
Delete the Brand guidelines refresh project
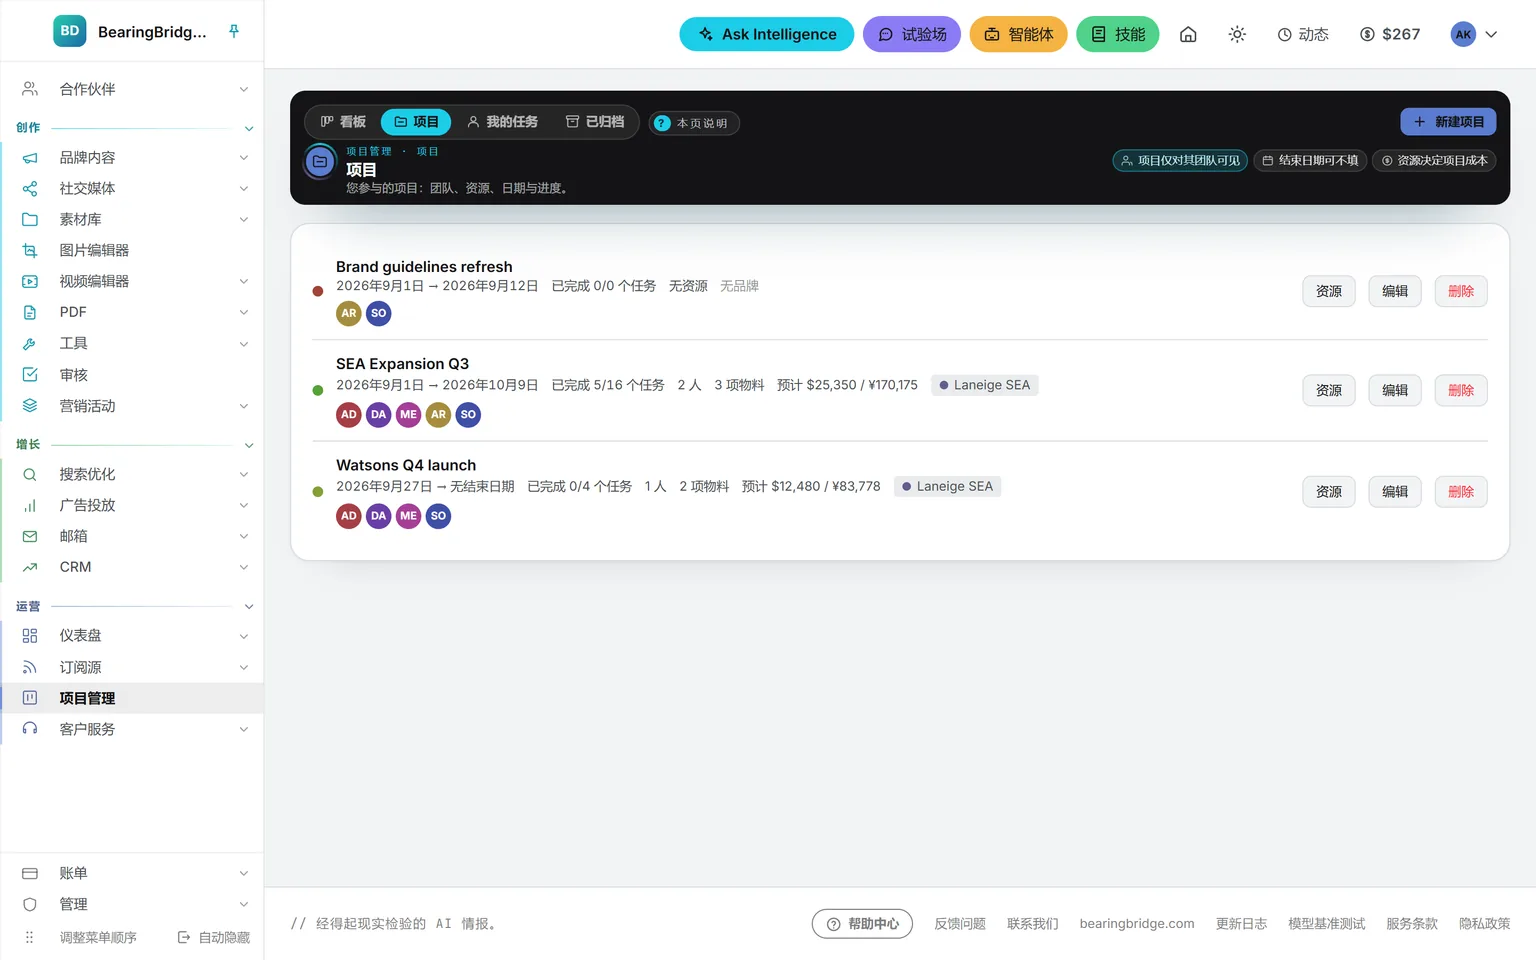[1461, 291]
